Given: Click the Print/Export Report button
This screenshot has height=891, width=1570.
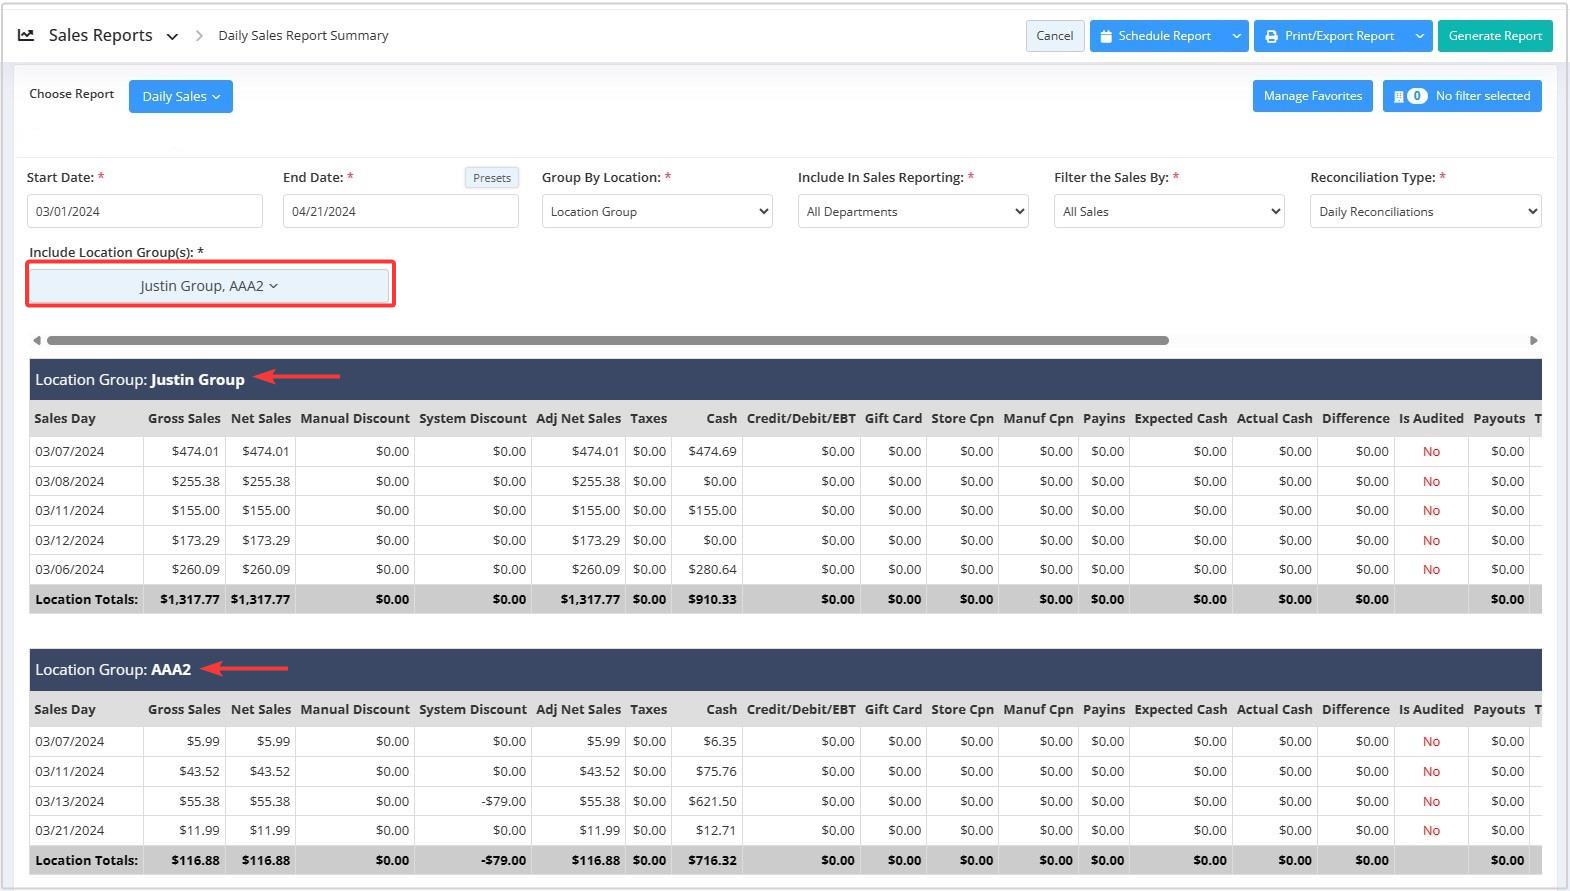Looking at the screenshot, I should click(x=1330, y=36).
